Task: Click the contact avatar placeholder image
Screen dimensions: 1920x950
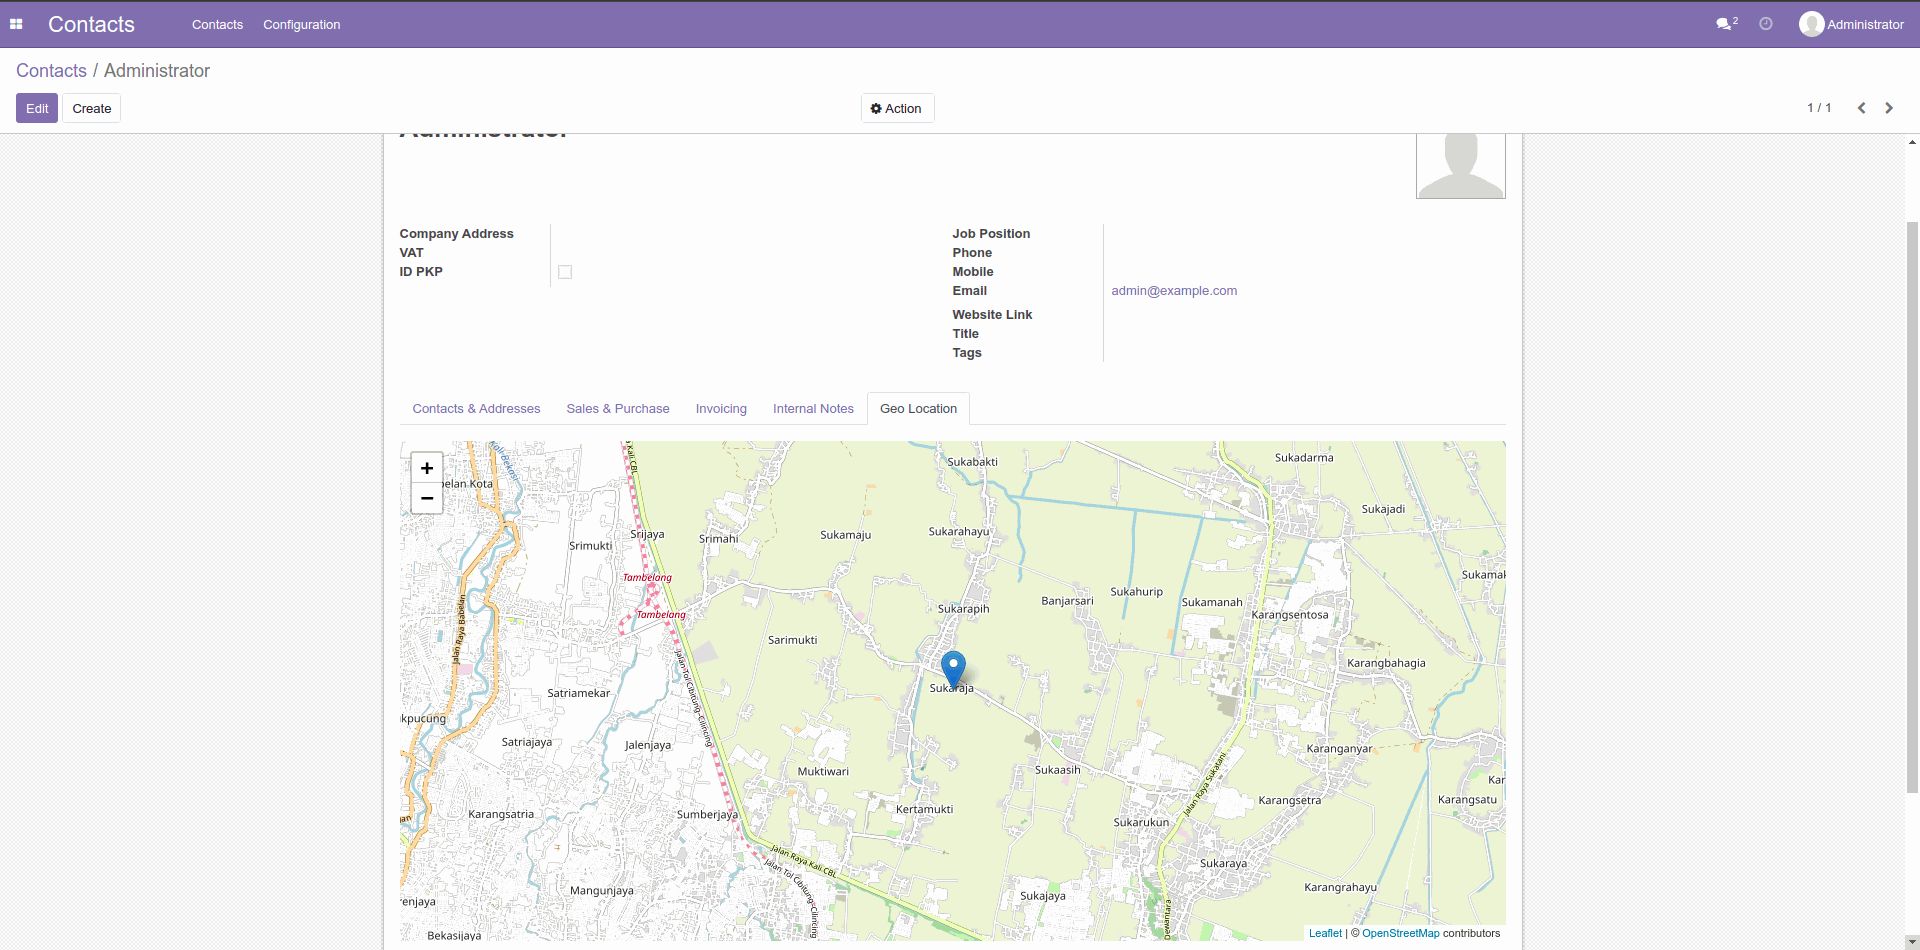Action: (1460, 166)
